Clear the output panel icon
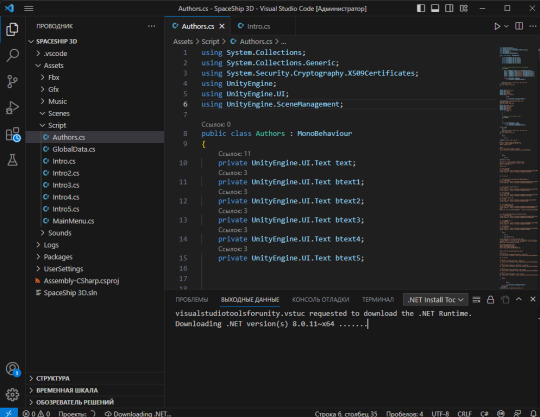 click(x=476, y=300)
